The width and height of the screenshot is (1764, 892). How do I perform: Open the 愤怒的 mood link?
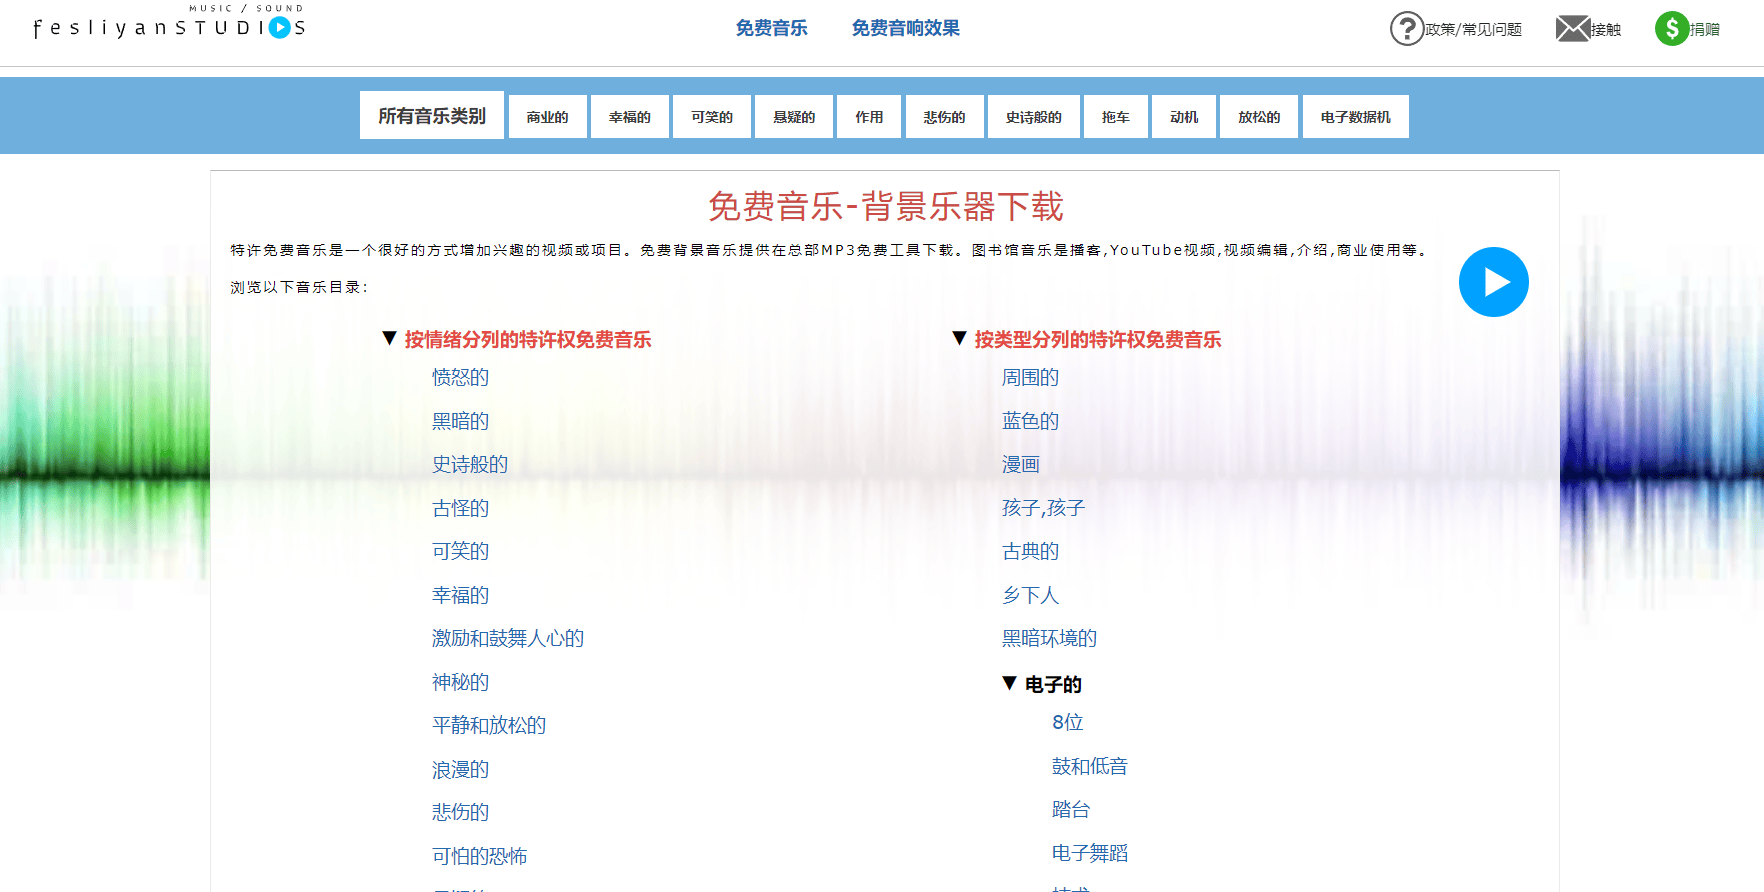tap(460, 378)
